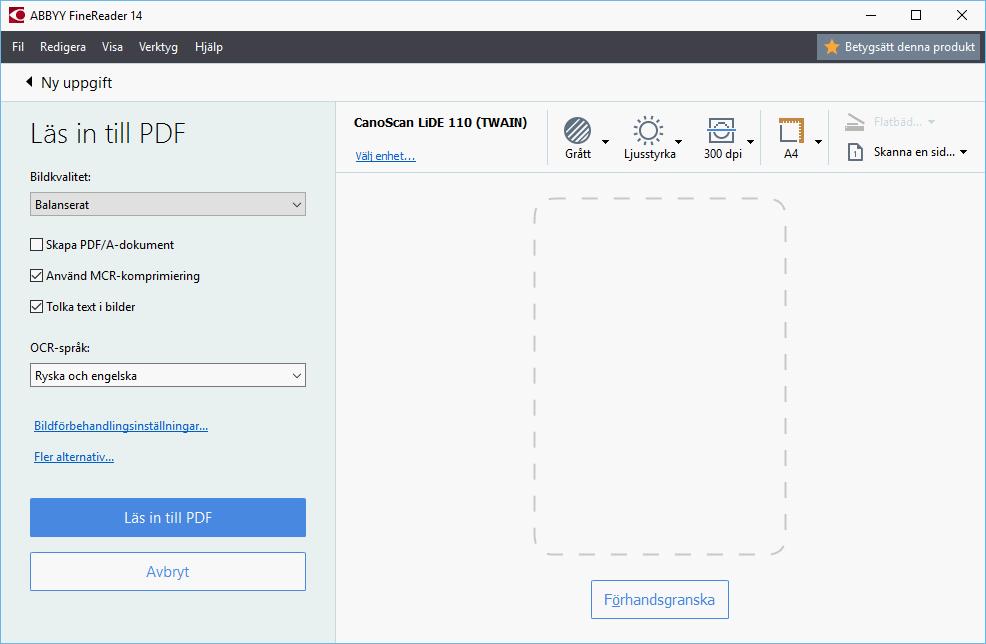Click the Avbryt button
The width and height of the screenshot is (986, 644).
click(x=168, y=572)
